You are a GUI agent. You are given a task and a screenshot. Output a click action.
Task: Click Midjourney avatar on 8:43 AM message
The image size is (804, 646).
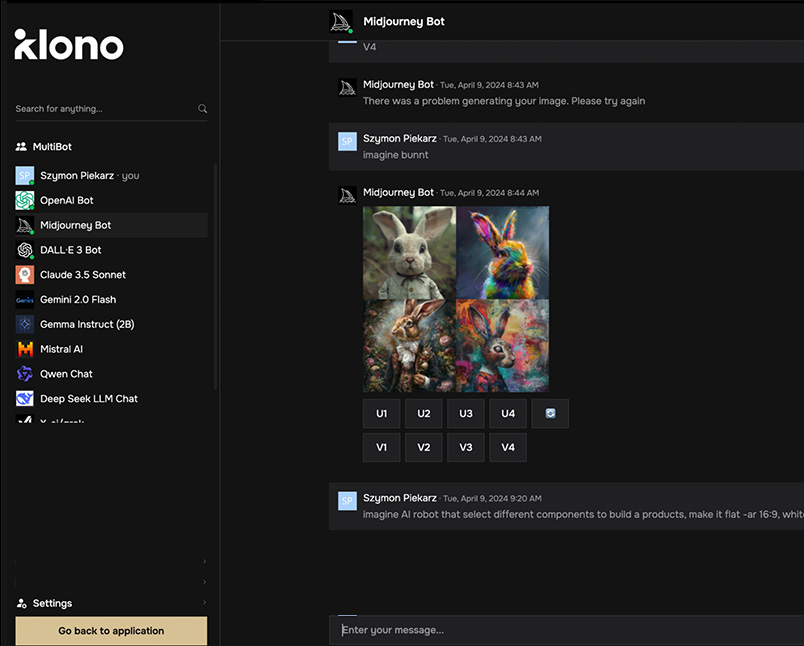(347, 87)
